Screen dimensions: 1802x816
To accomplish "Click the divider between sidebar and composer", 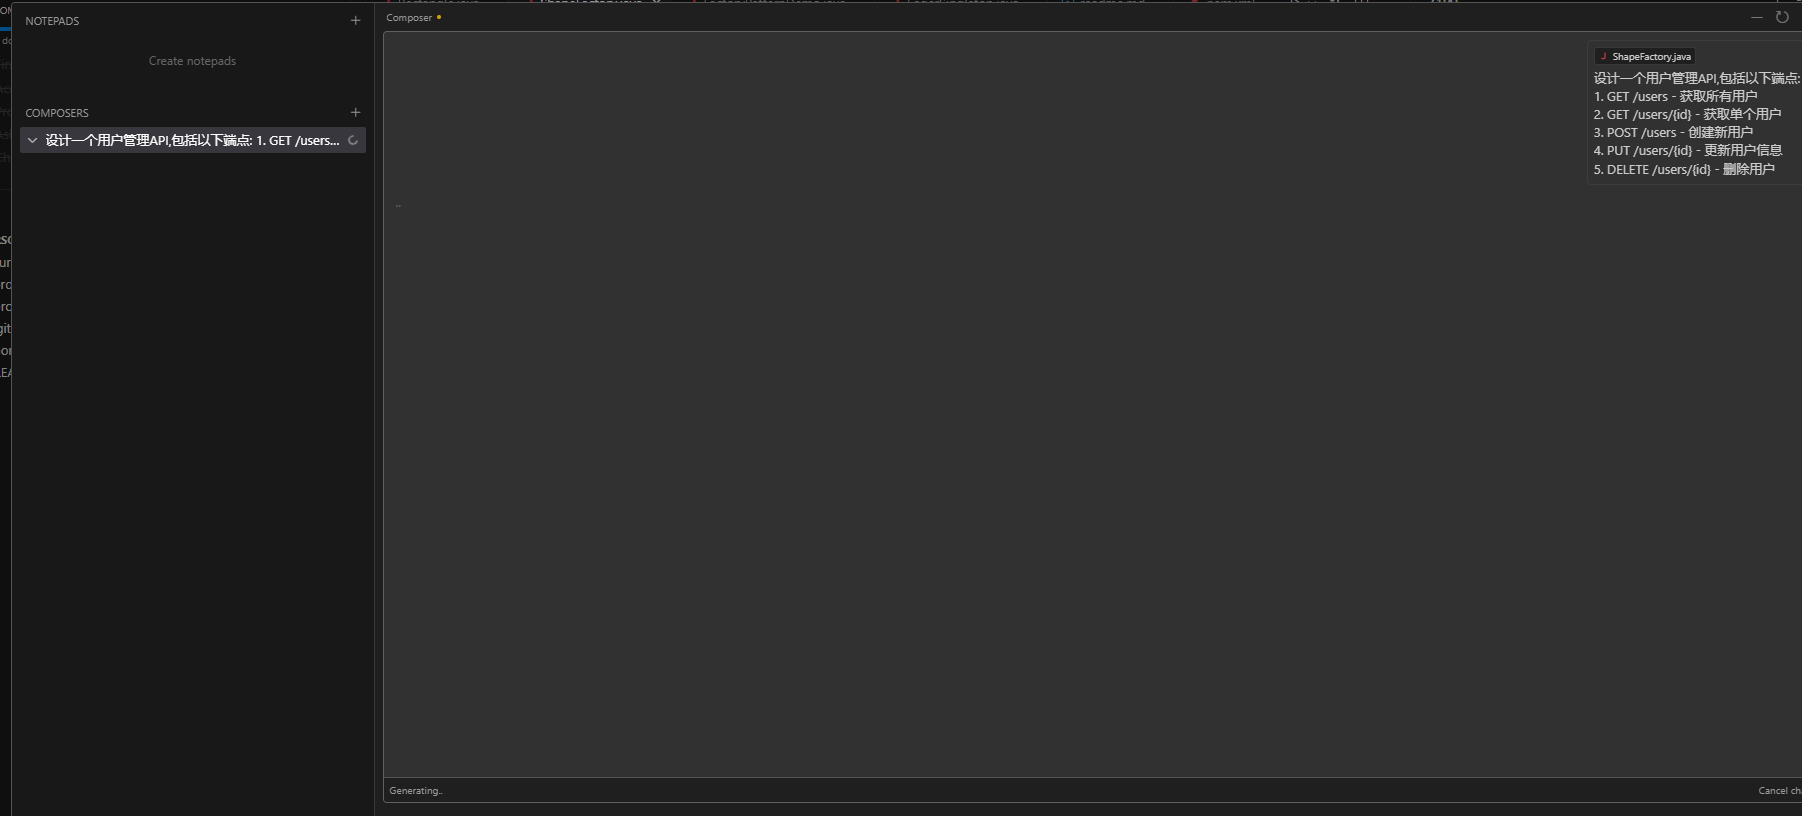I will coord(375,408).
